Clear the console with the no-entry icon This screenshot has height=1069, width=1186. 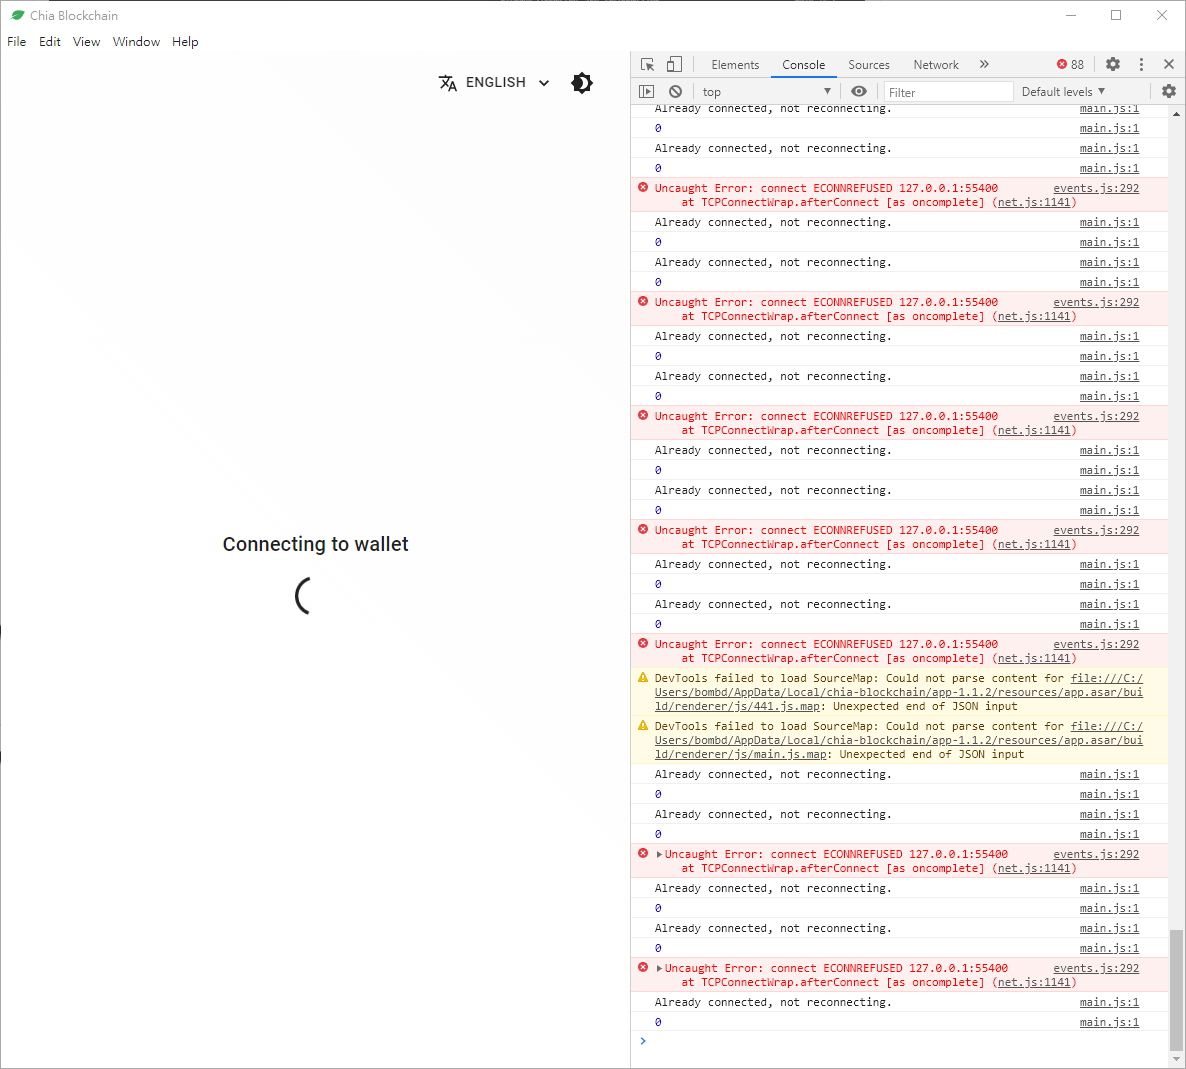click(675, 91)
